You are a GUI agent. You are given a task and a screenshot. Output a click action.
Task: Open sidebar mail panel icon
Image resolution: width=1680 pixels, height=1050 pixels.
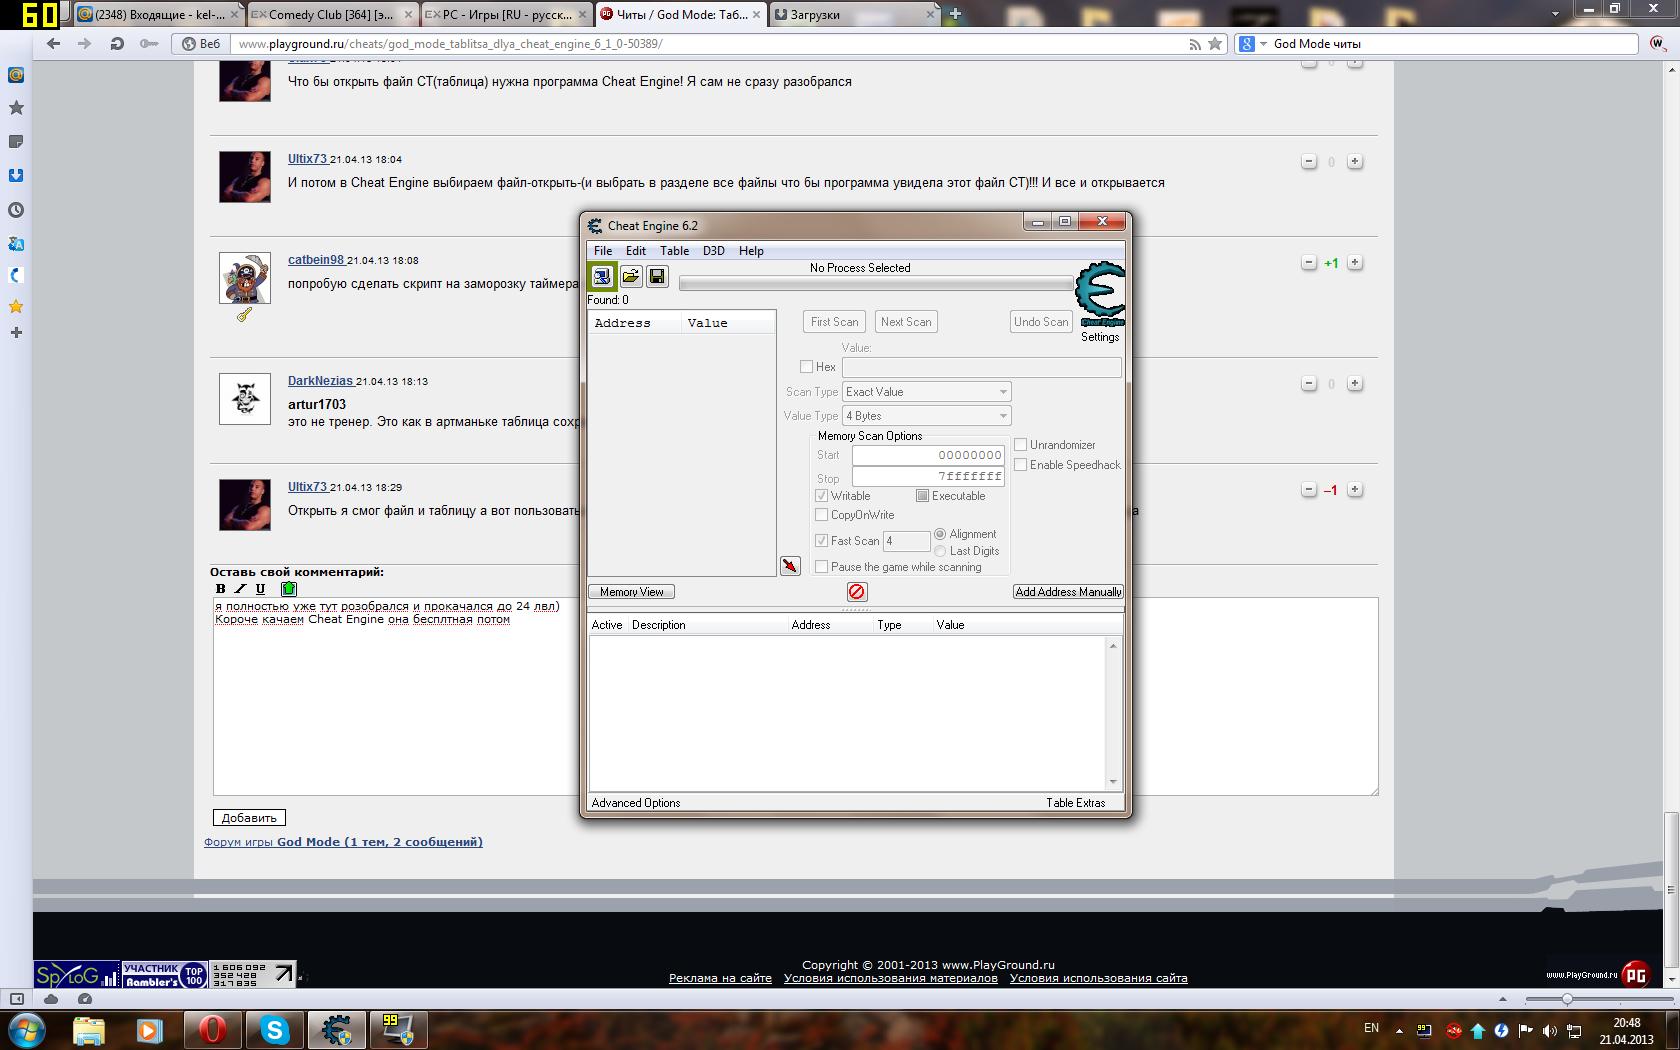16,75
